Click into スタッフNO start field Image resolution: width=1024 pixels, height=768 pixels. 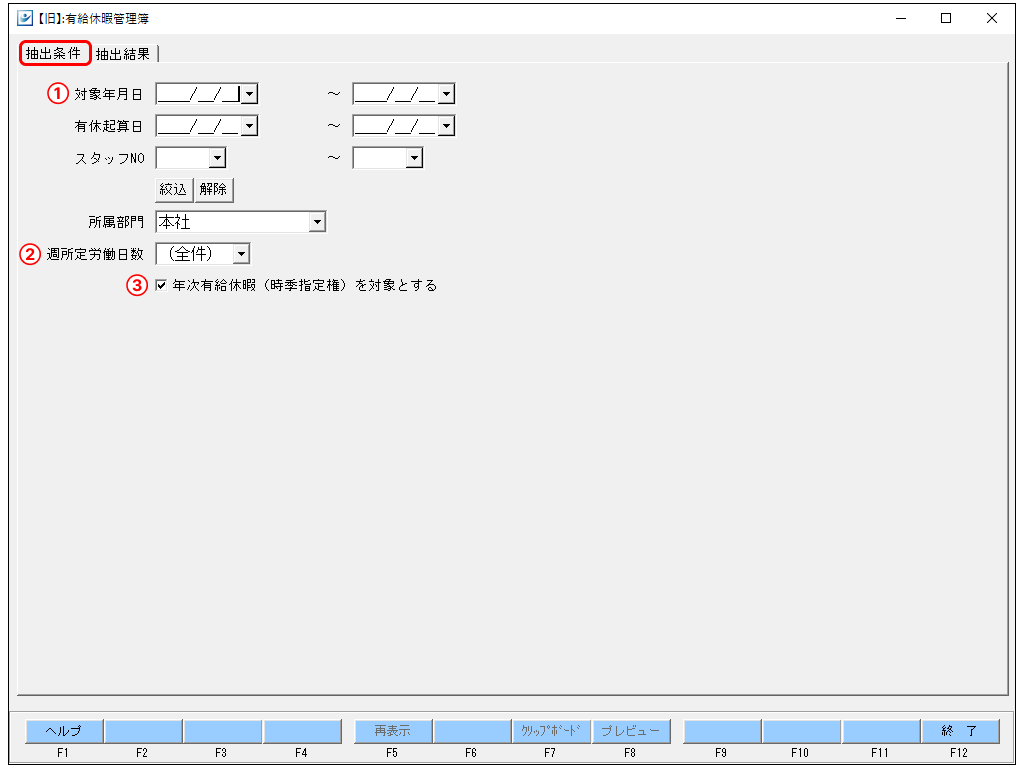(183, 157)
